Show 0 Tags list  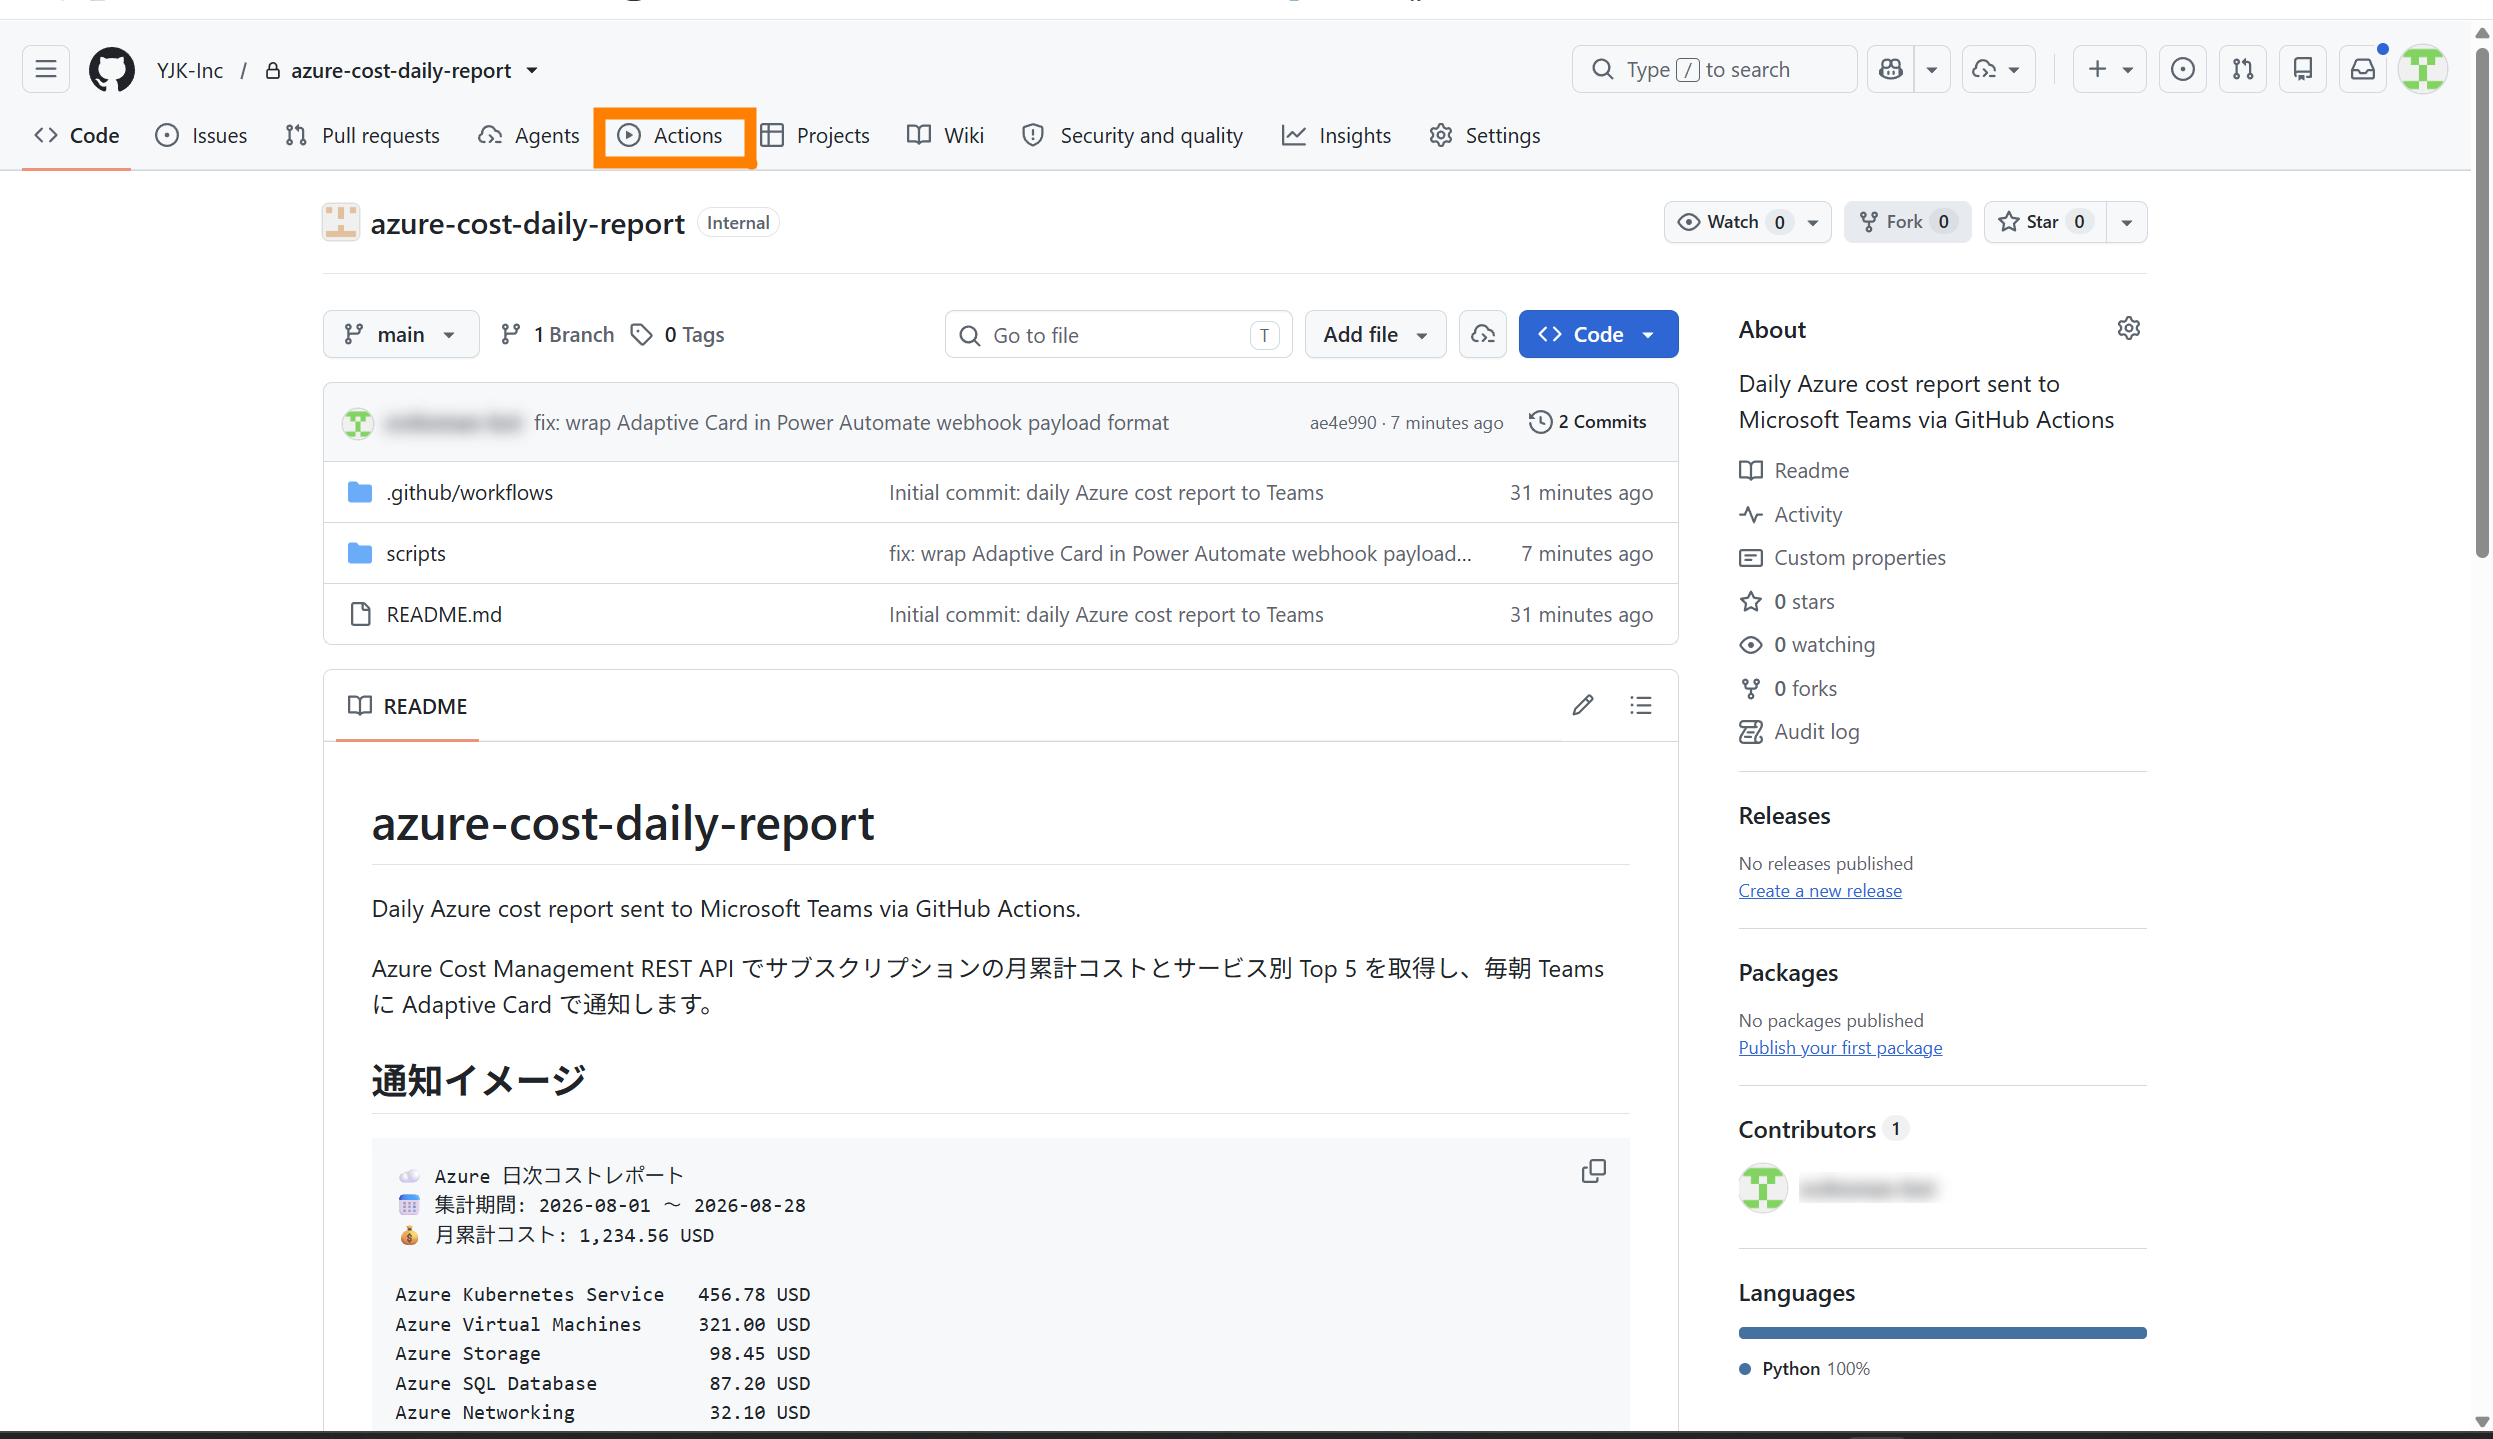(678, 335)
